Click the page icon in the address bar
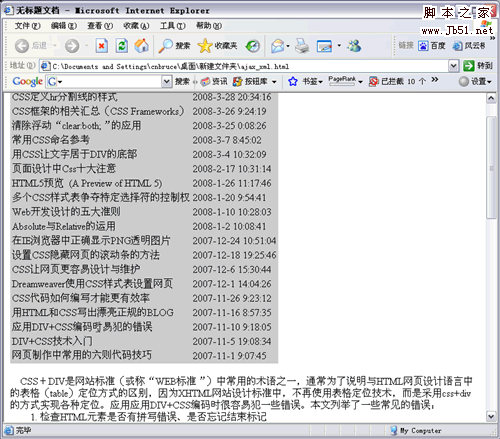 pos(45,66)
